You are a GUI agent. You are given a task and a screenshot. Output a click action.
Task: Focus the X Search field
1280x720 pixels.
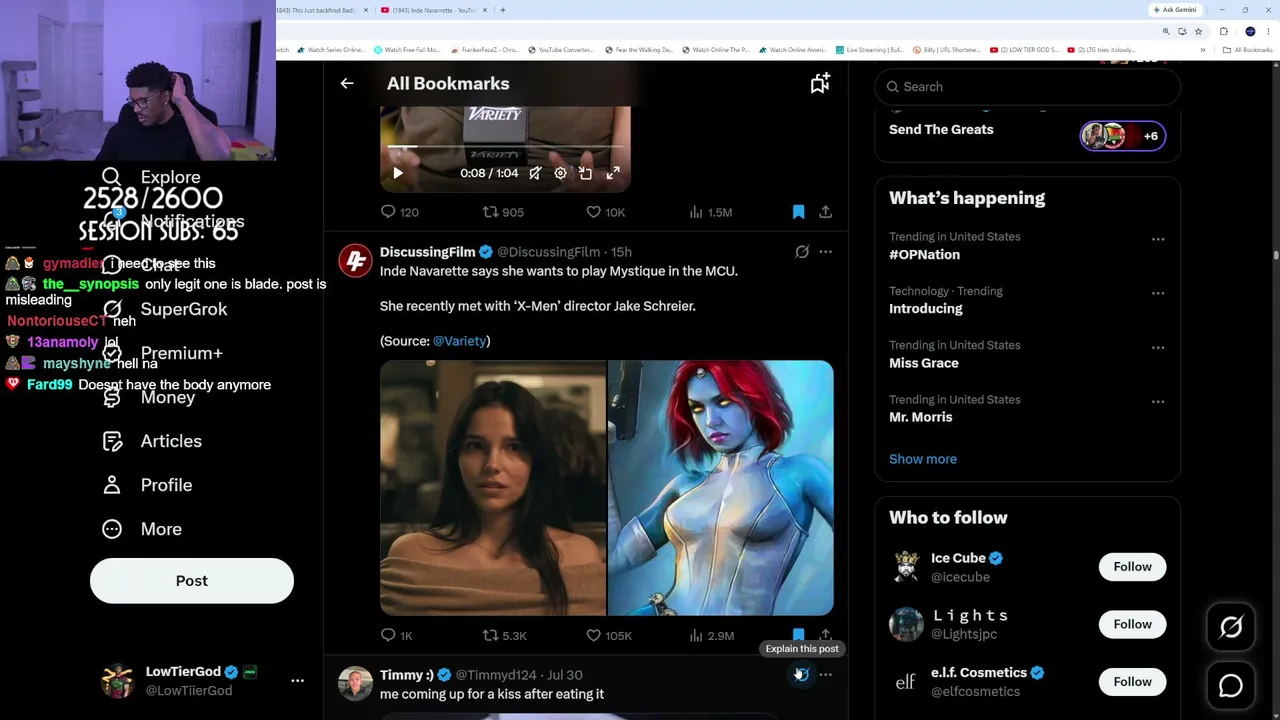click(1028, 87)
